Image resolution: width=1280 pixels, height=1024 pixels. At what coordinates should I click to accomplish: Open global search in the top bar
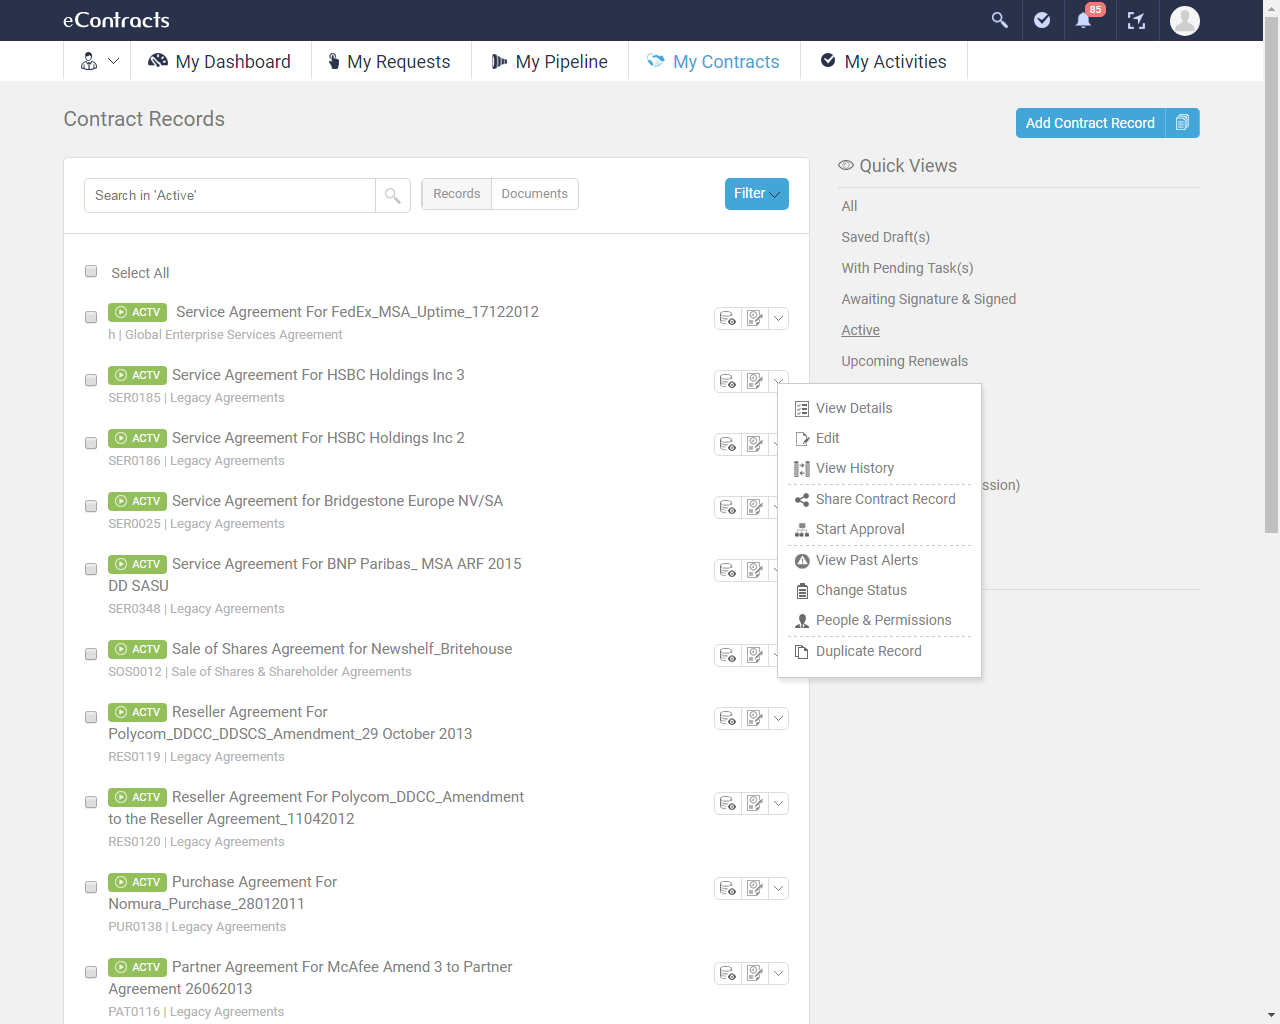click(998, 20)
